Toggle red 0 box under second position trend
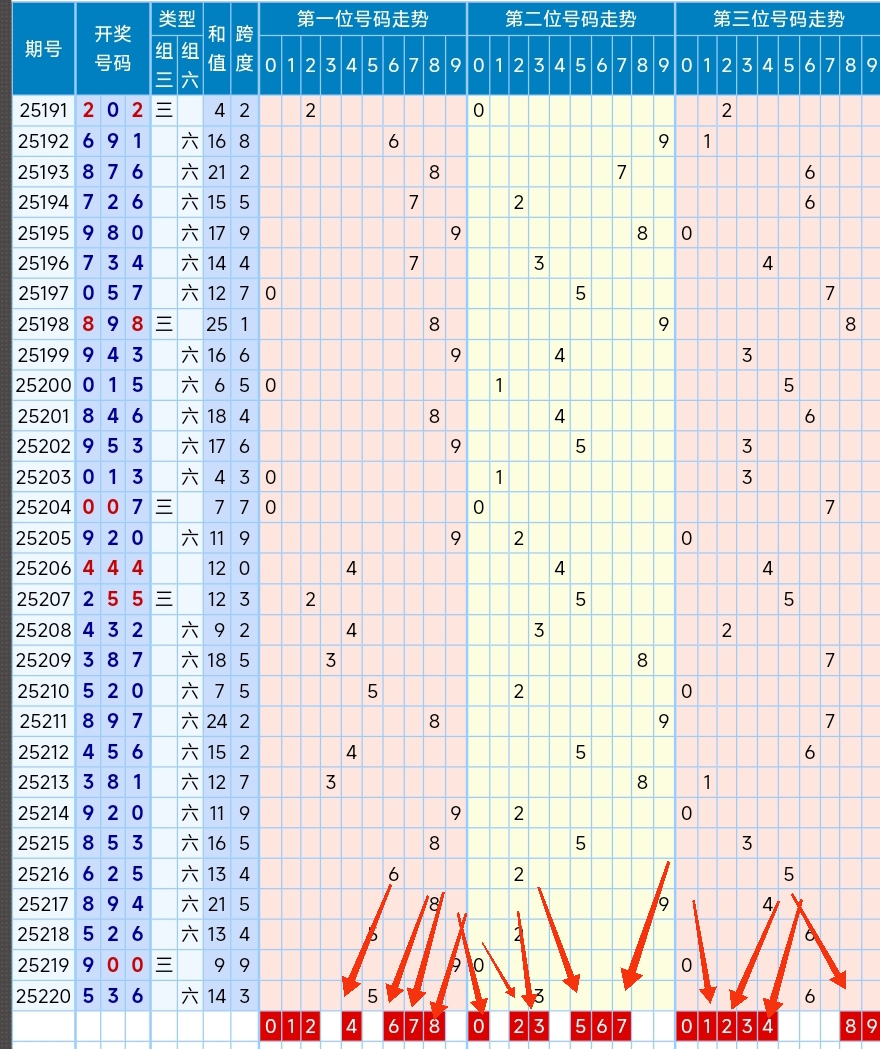Image resolution: width=880 pixels, height=1049 pixels. 478,1026
